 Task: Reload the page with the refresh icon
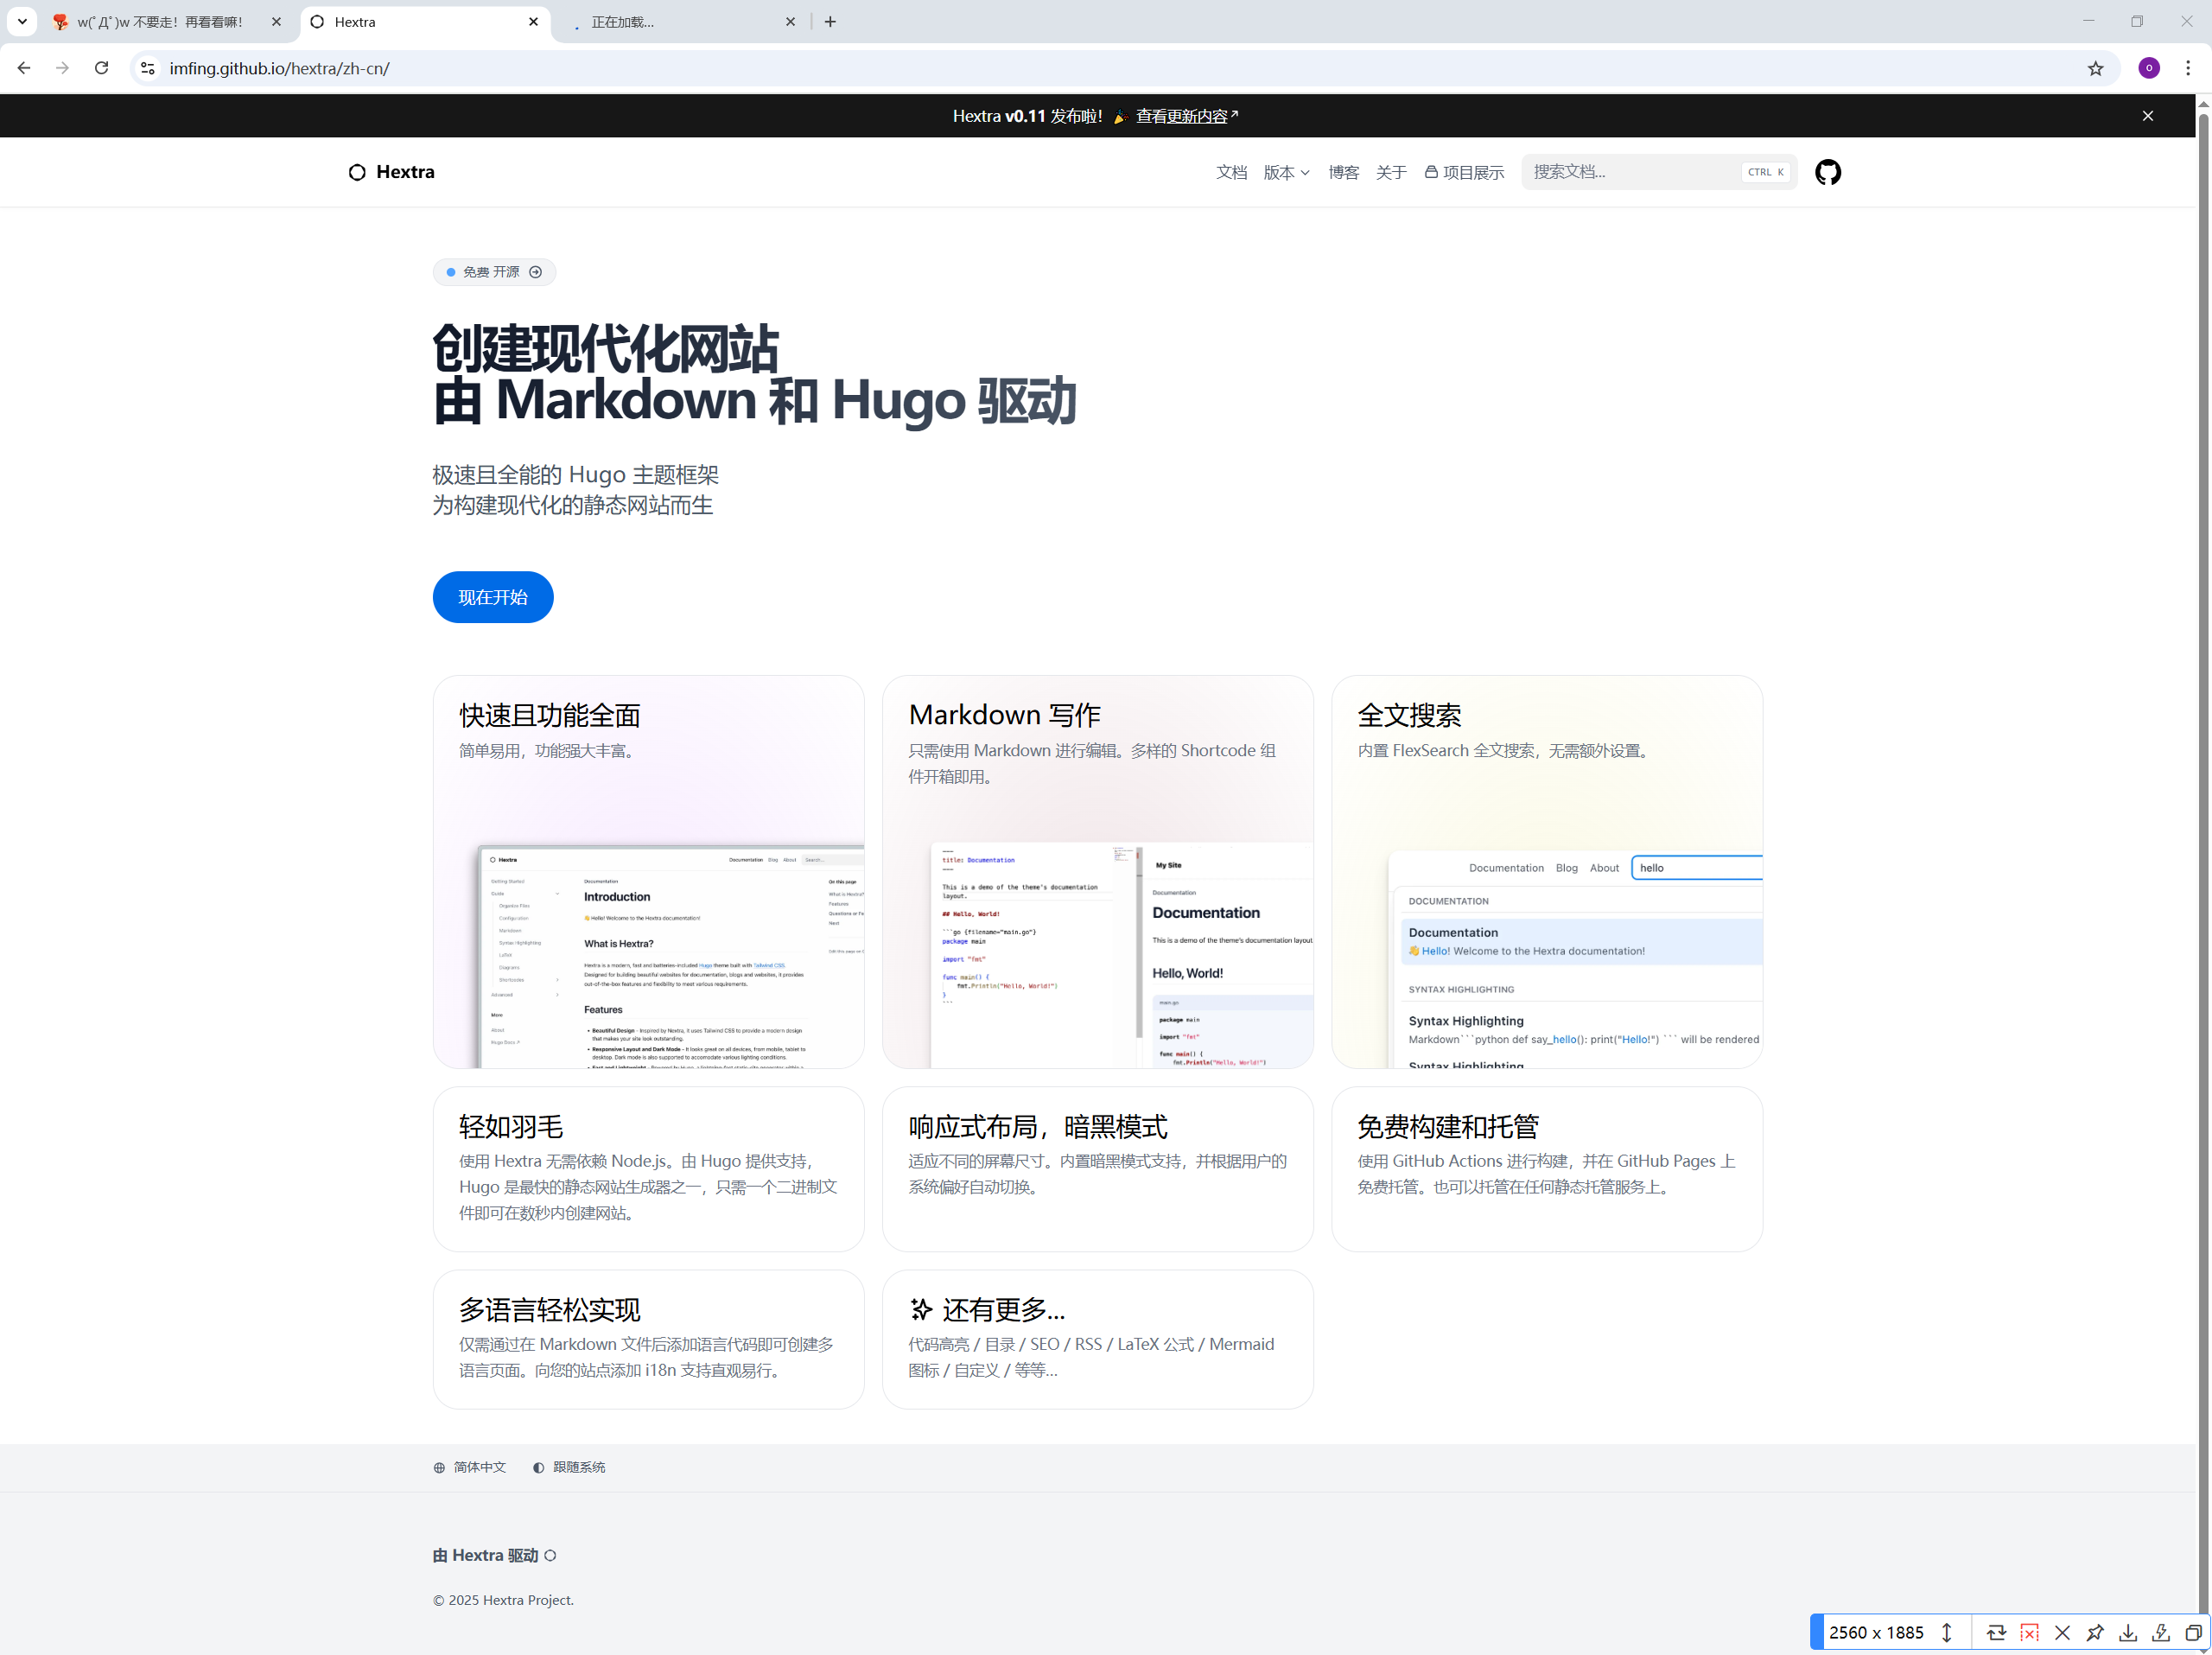[101, 68]
